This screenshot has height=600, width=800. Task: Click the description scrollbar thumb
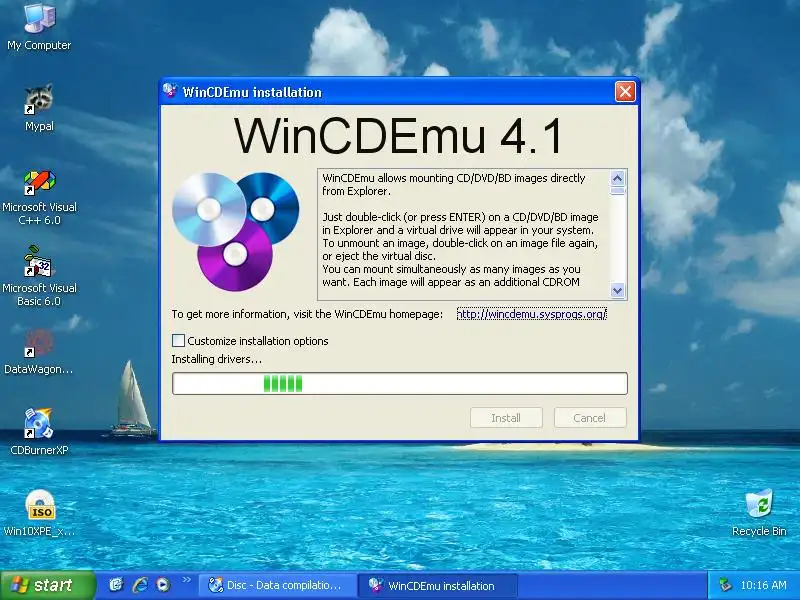617,191
